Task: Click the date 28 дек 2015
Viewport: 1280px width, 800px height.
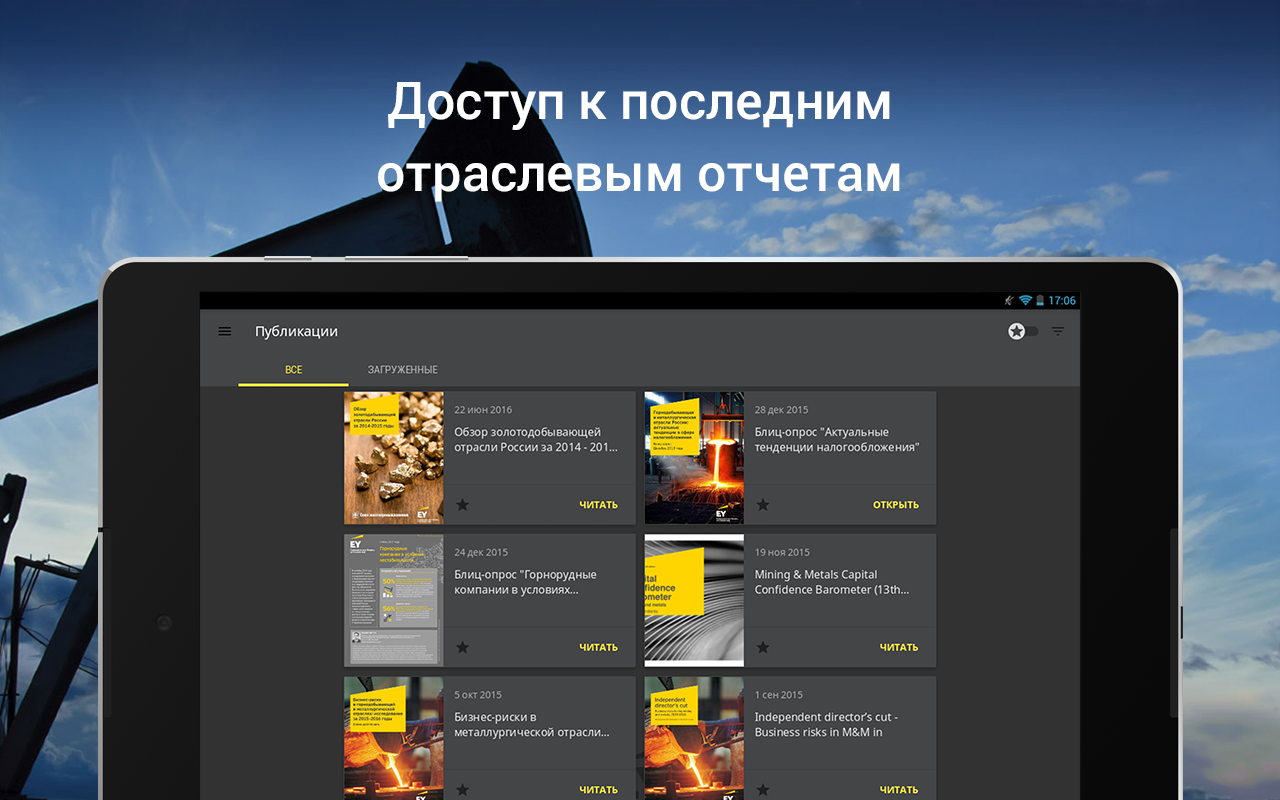Action: 782,410
